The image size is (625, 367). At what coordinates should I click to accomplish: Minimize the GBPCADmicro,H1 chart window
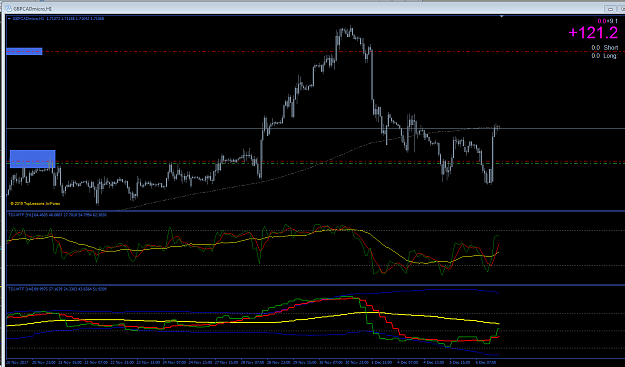coord(610,8)
